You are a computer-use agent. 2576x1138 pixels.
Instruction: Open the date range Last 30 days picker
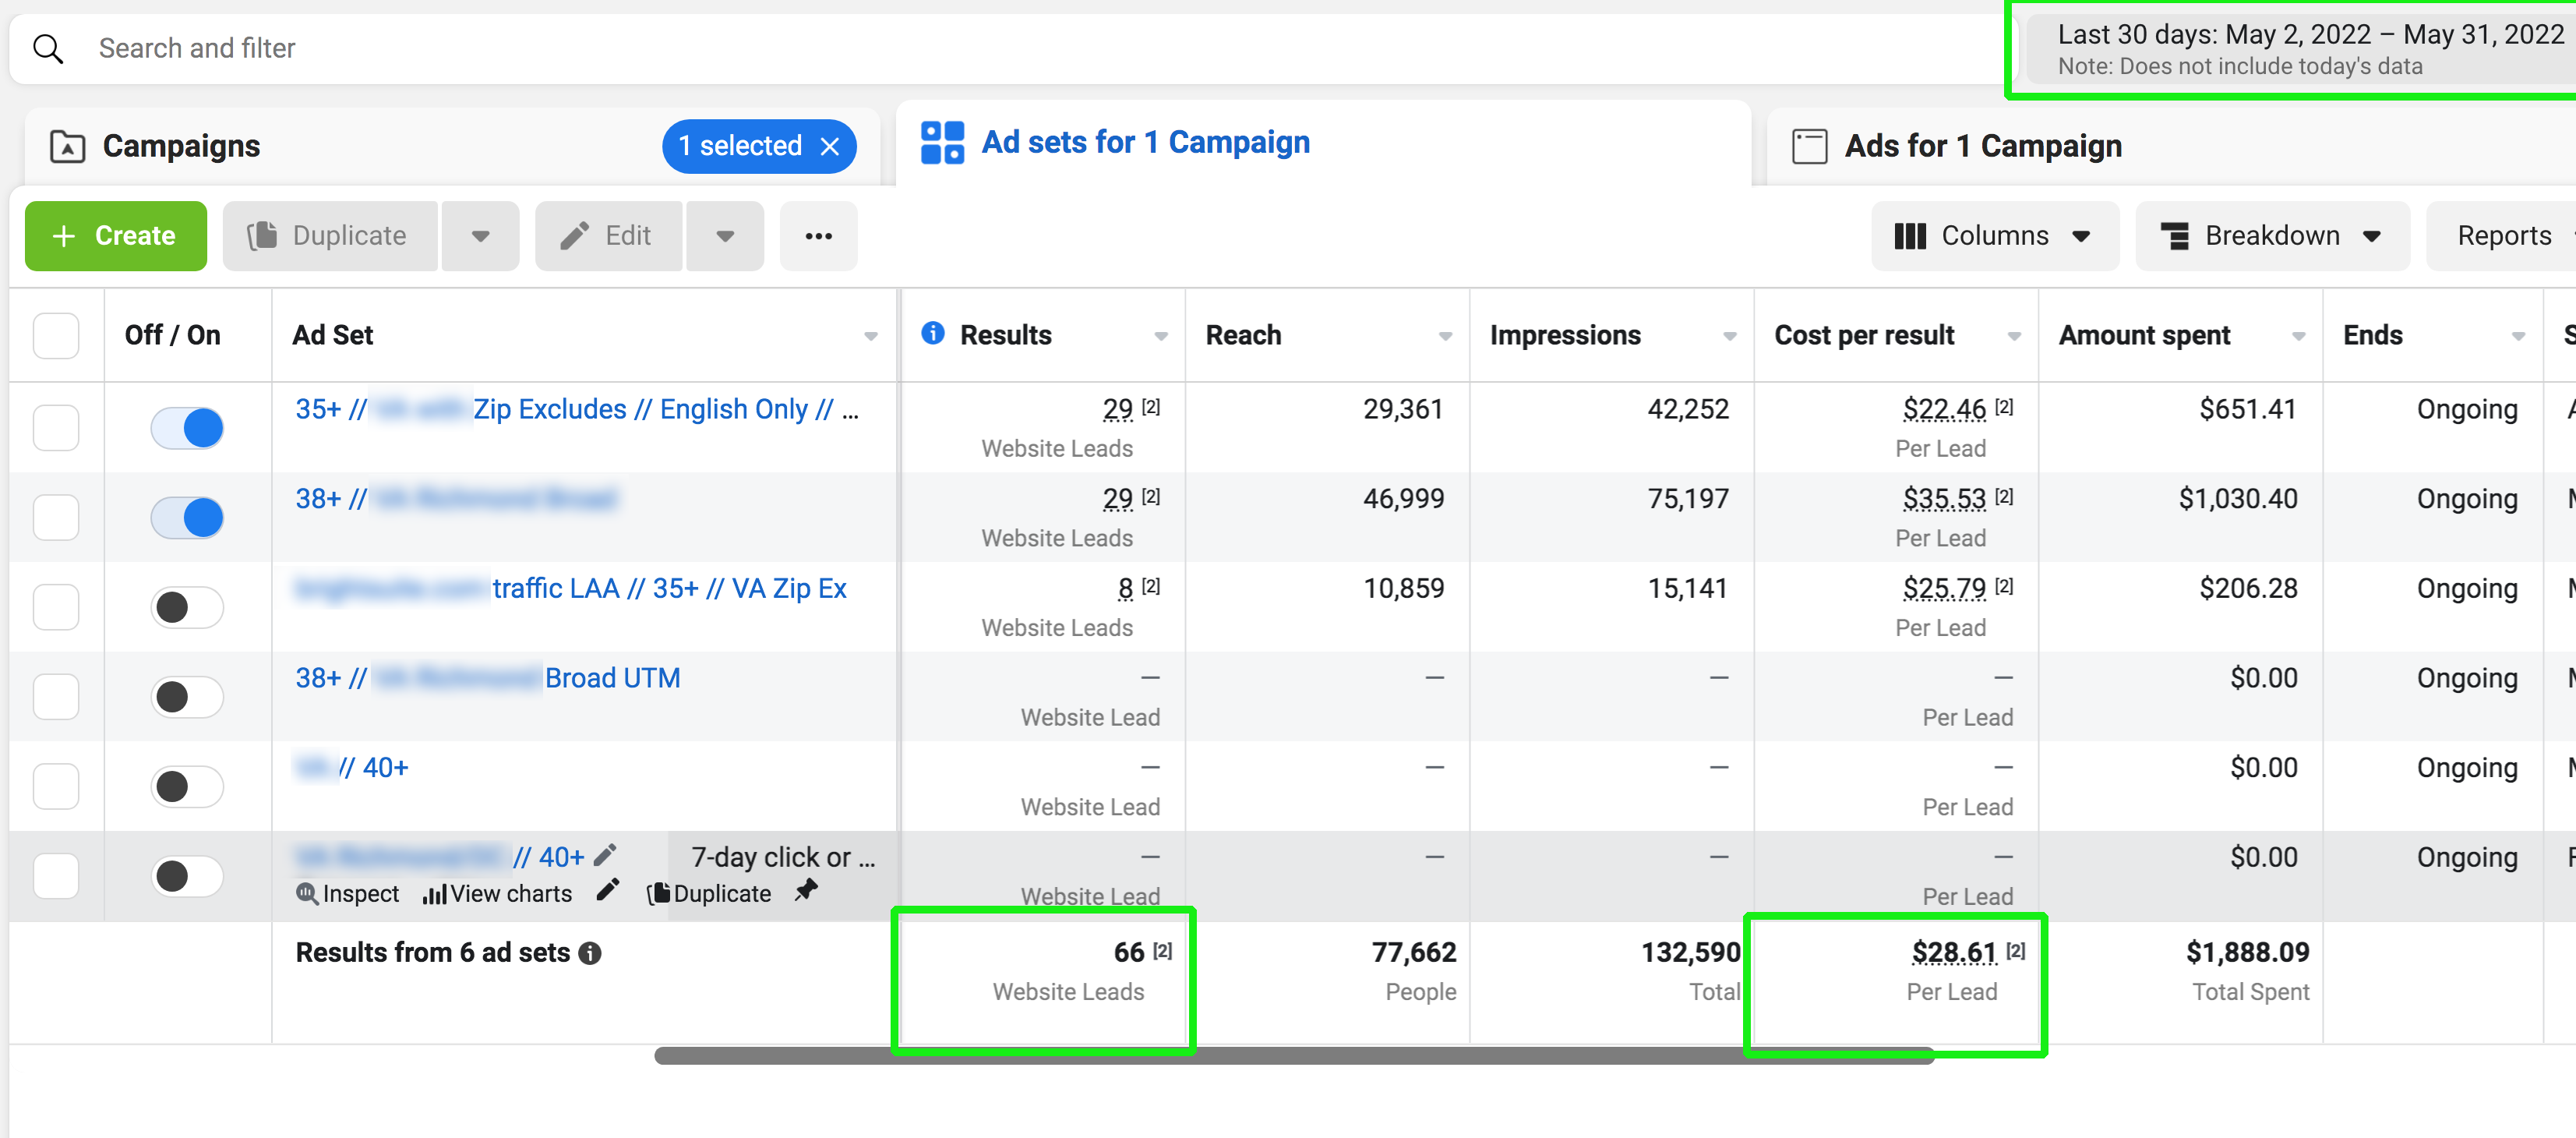2300,48
